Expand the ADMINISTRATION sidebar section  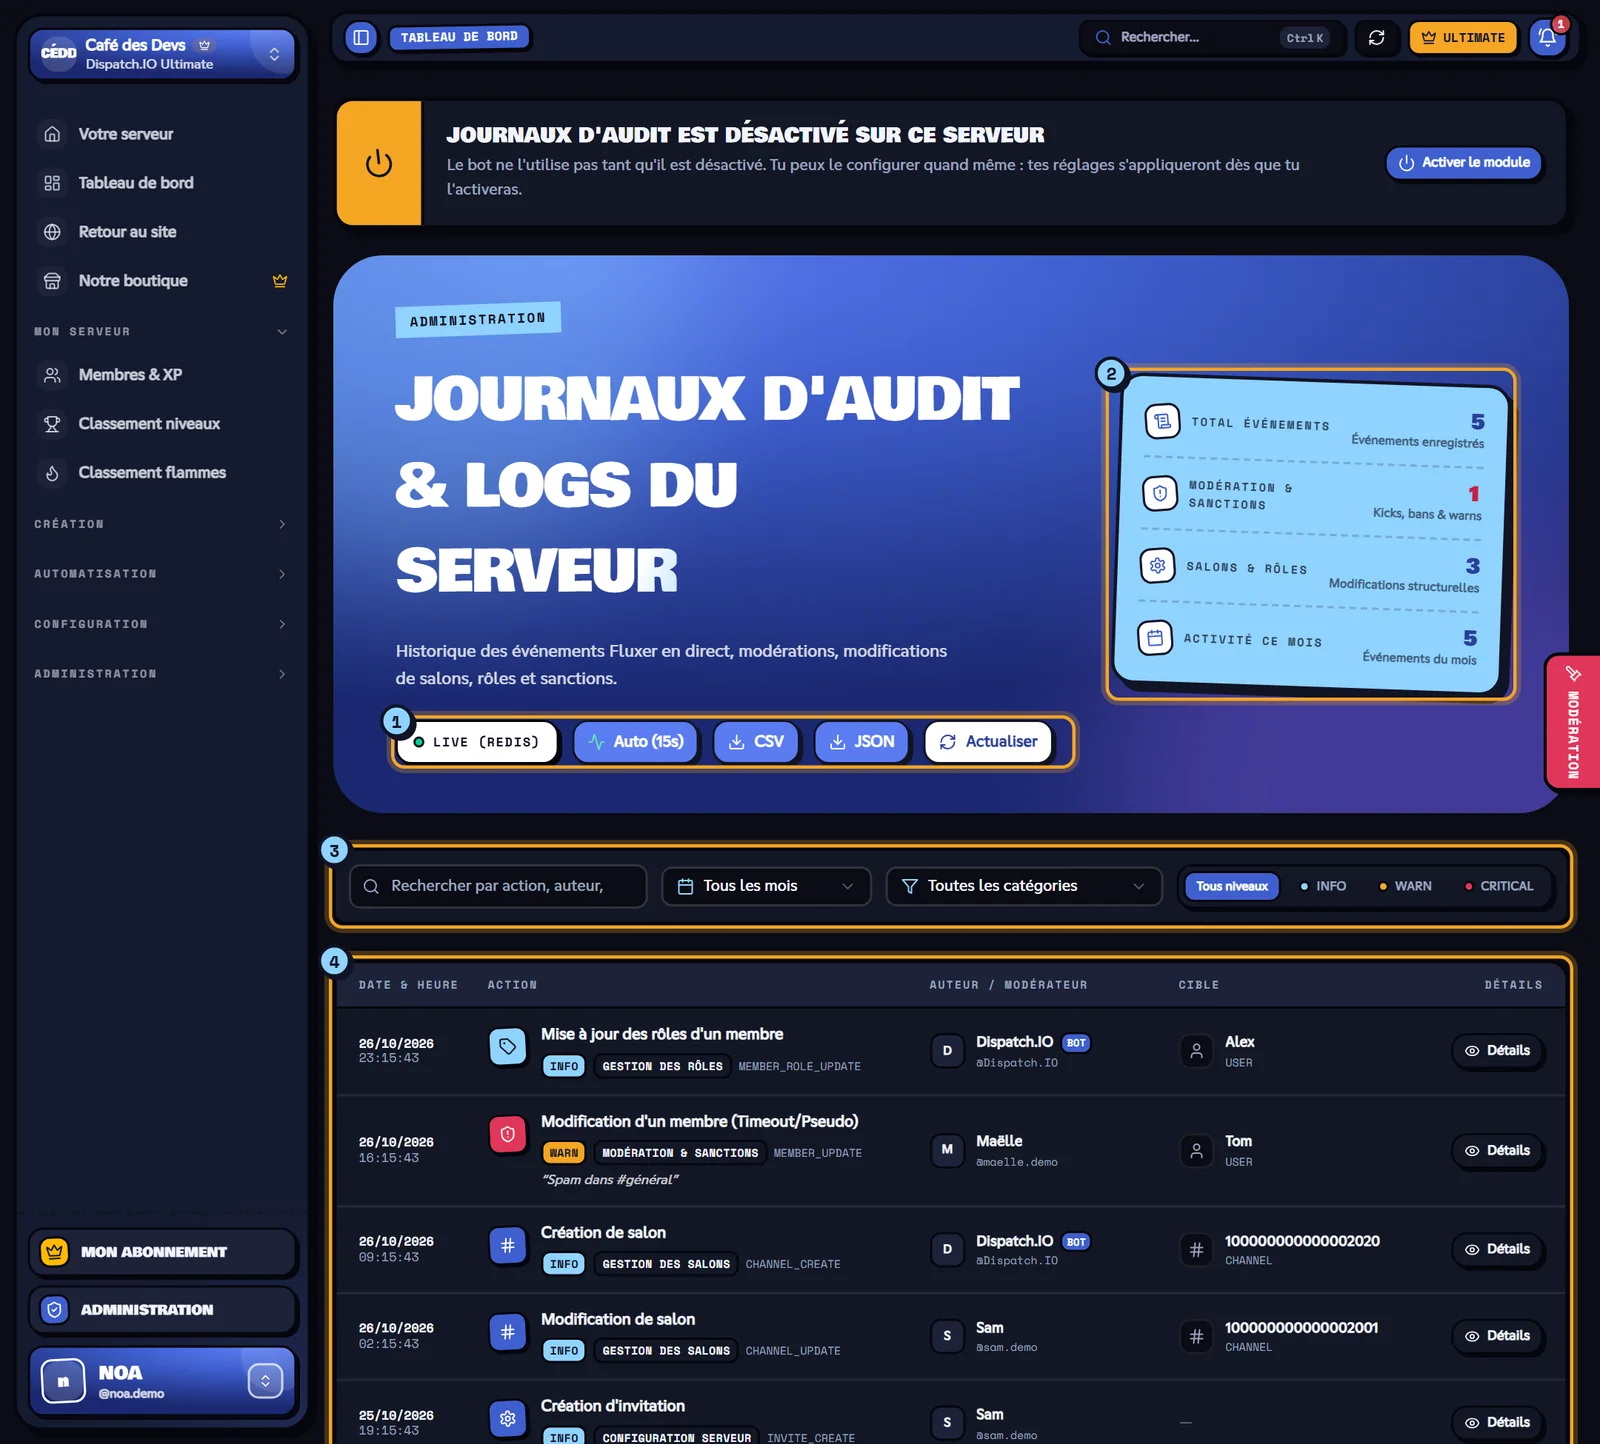point(160,674)
